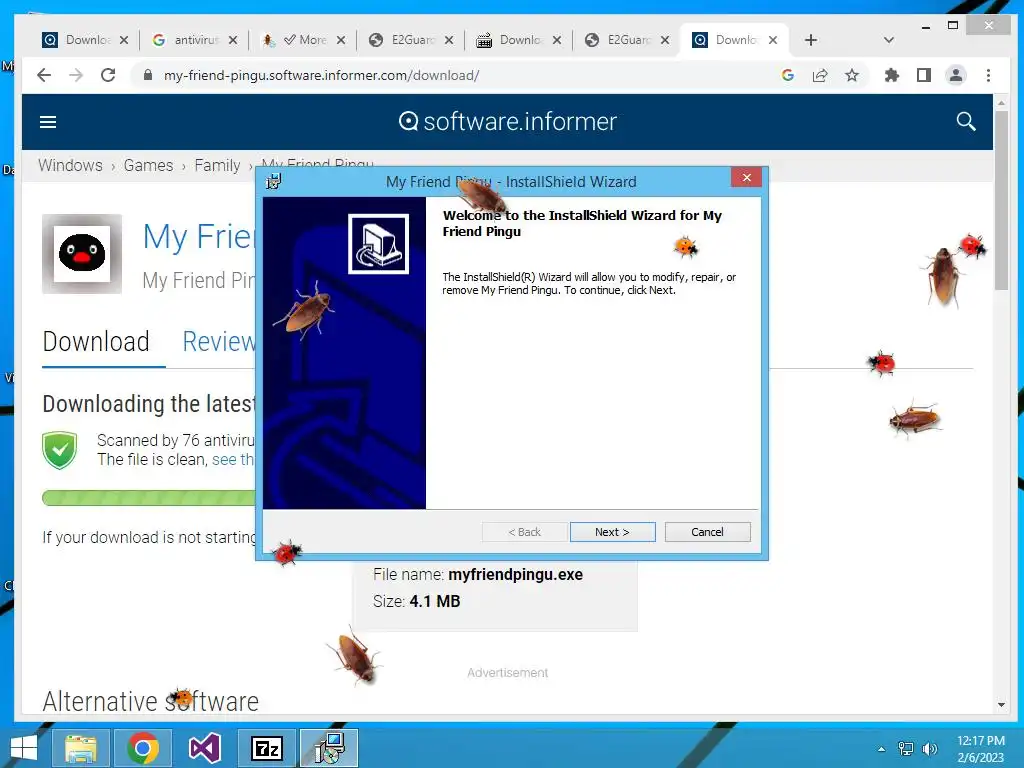The height and width of the screenshot is (768, 1024).
Task: Open the Windows Start button
Action: point(24,748)
